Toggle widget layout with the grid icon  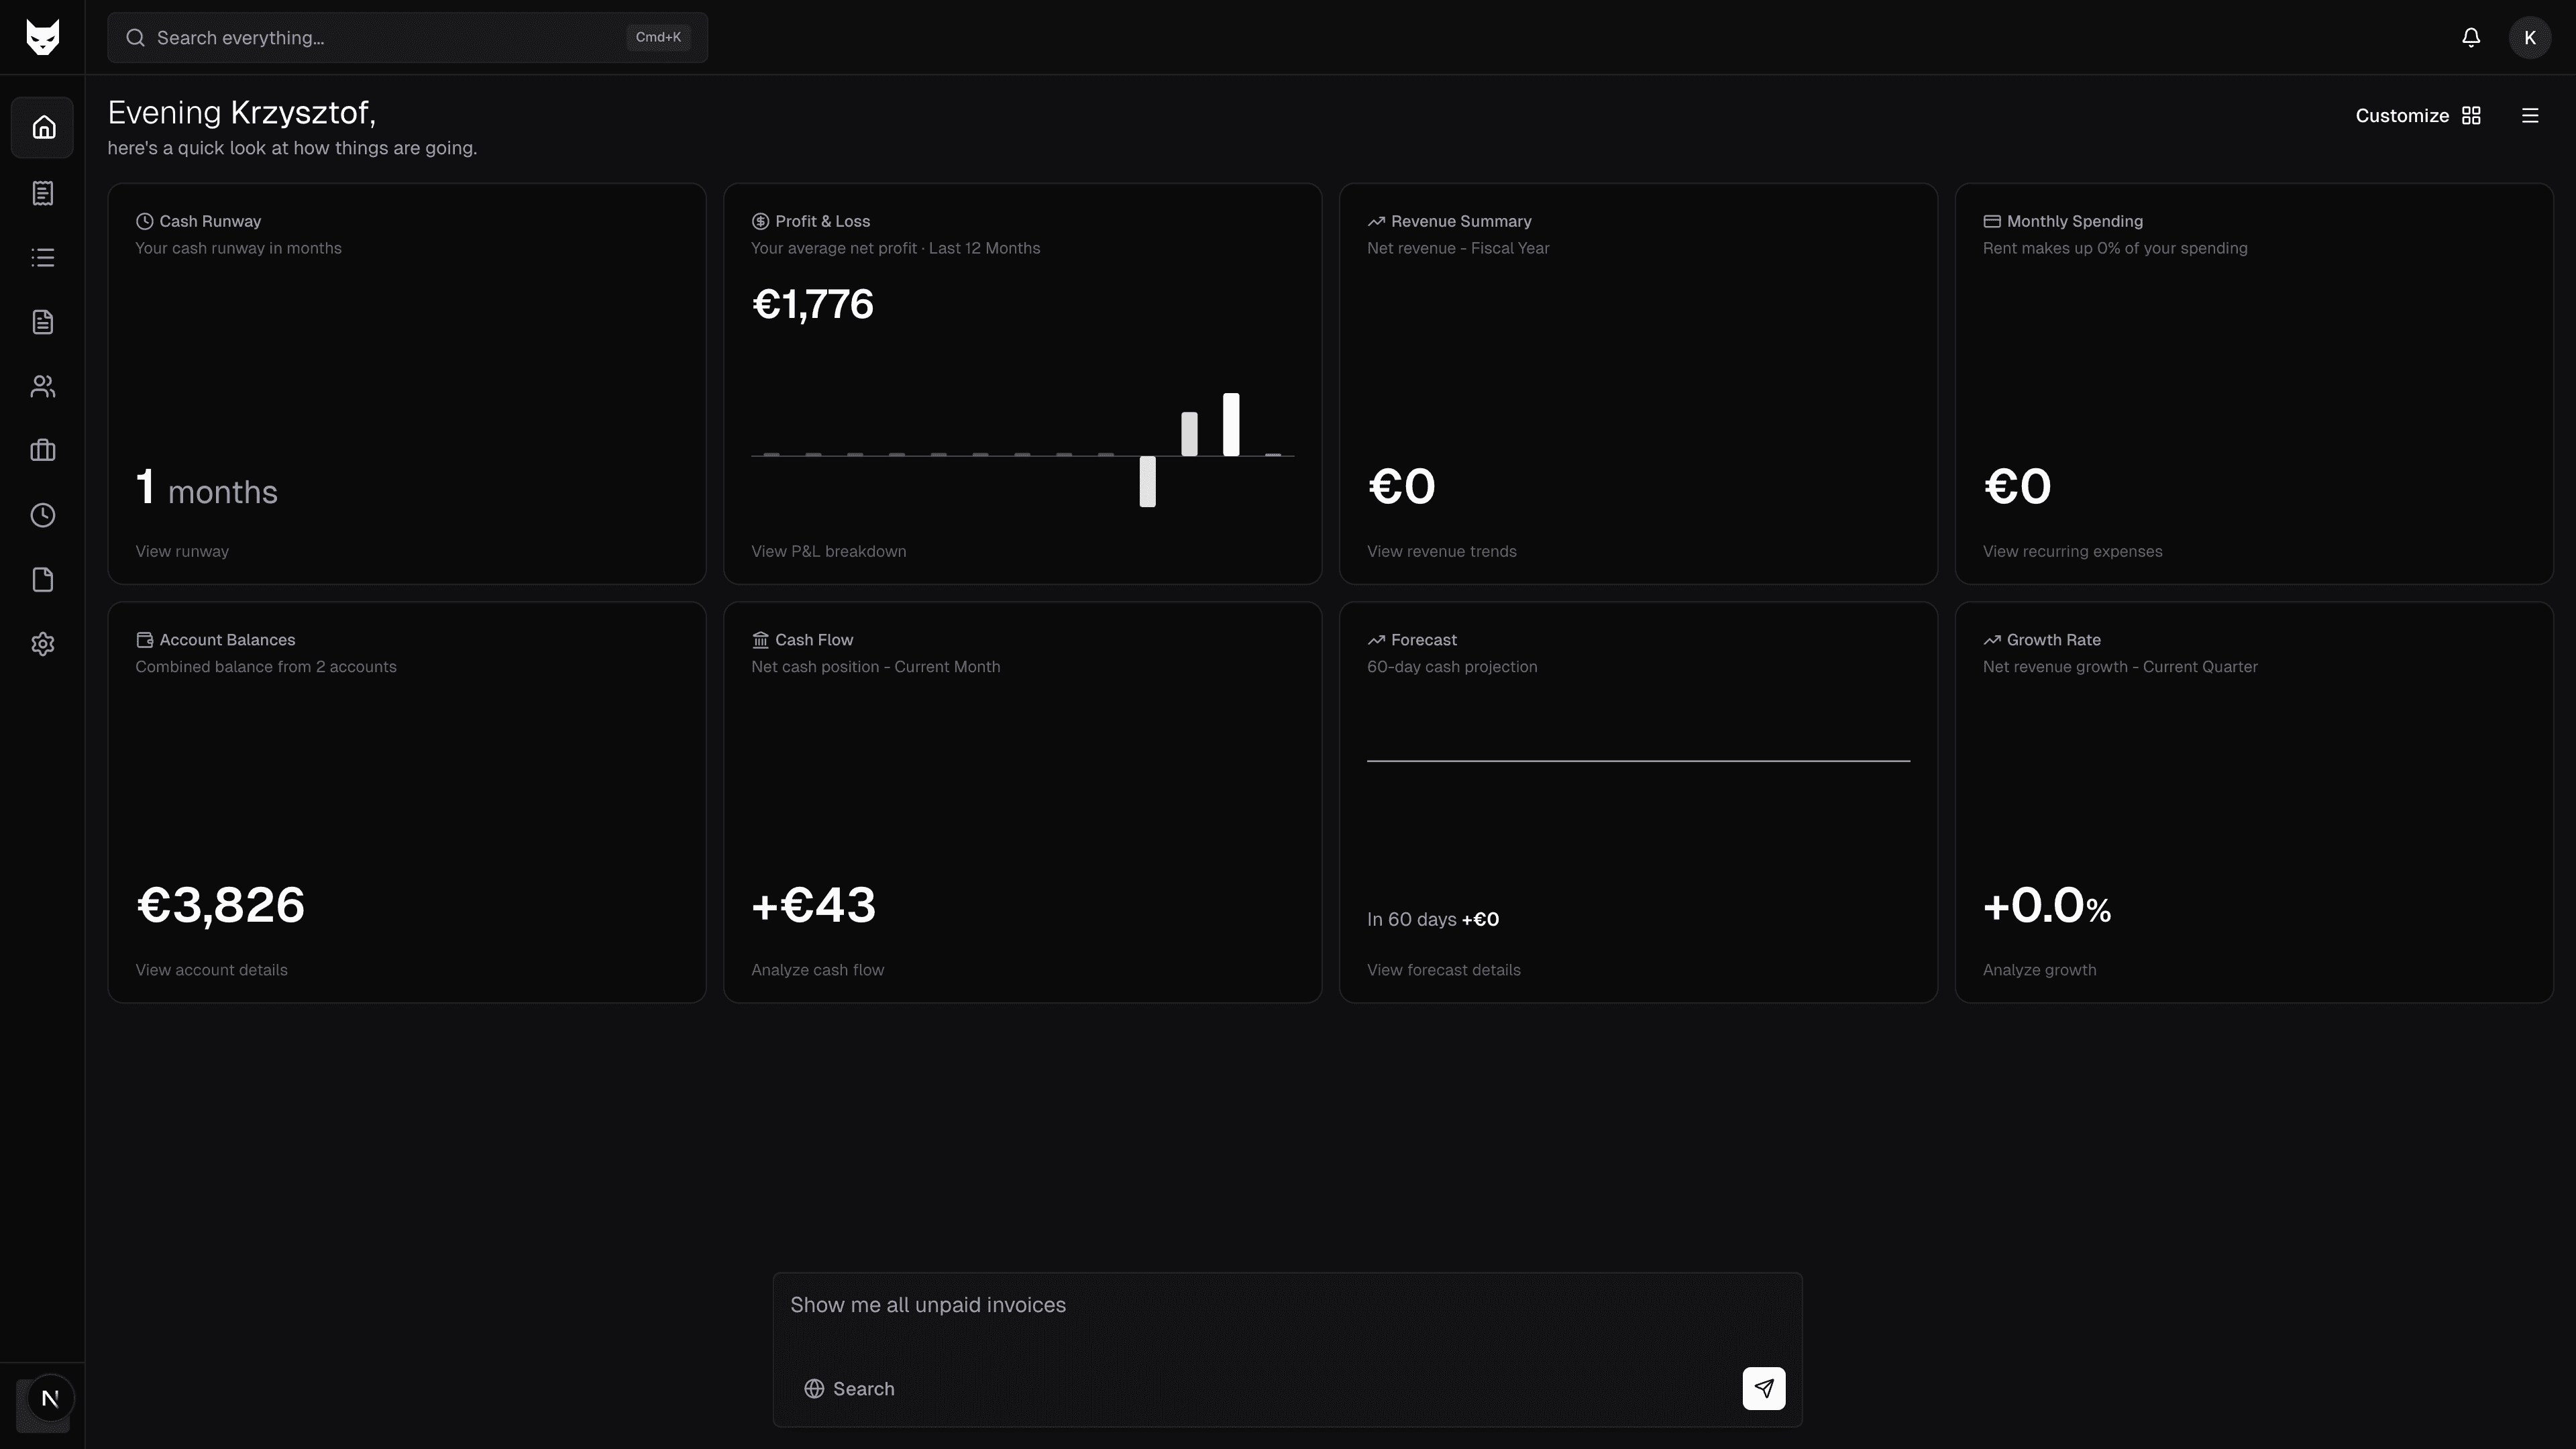click(2471, 115)
